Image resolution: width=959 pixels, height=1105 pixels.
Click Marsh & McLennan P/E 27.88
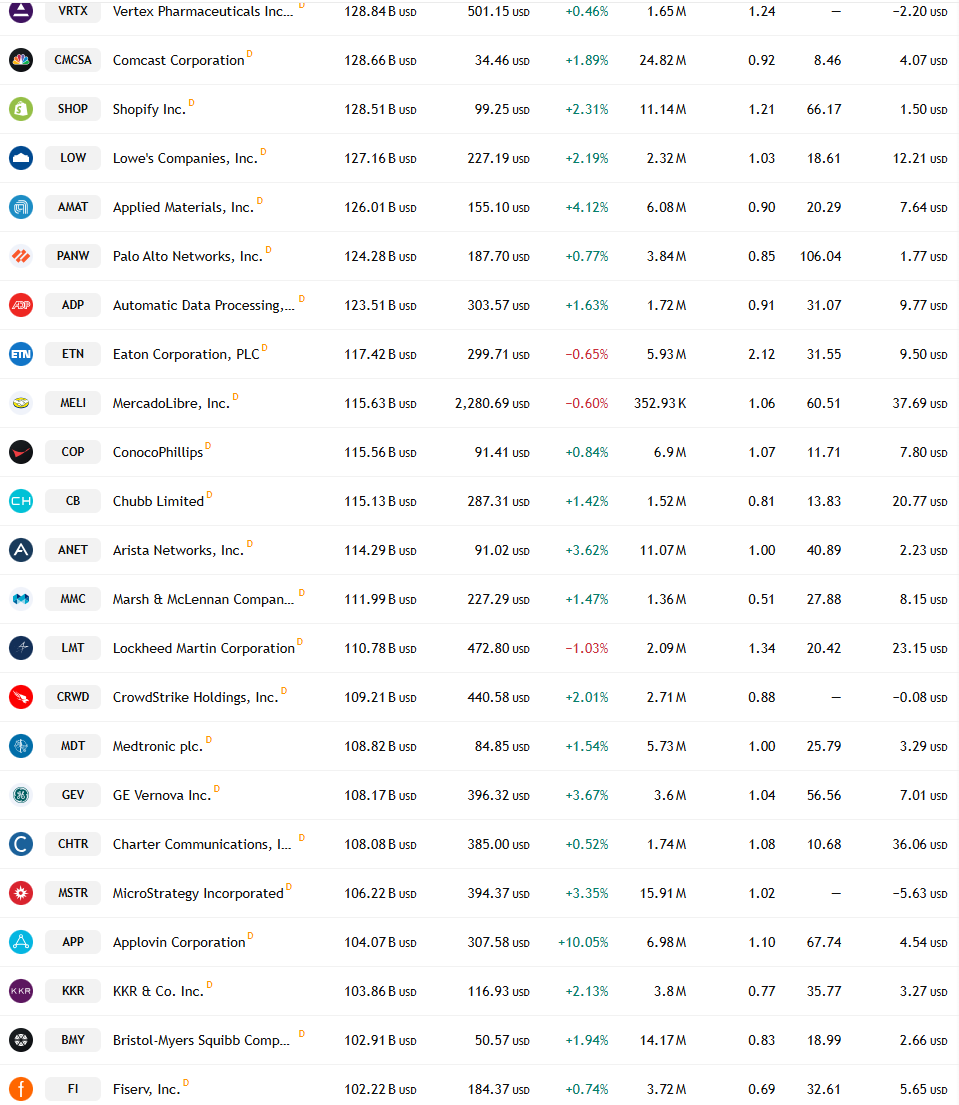824,599
